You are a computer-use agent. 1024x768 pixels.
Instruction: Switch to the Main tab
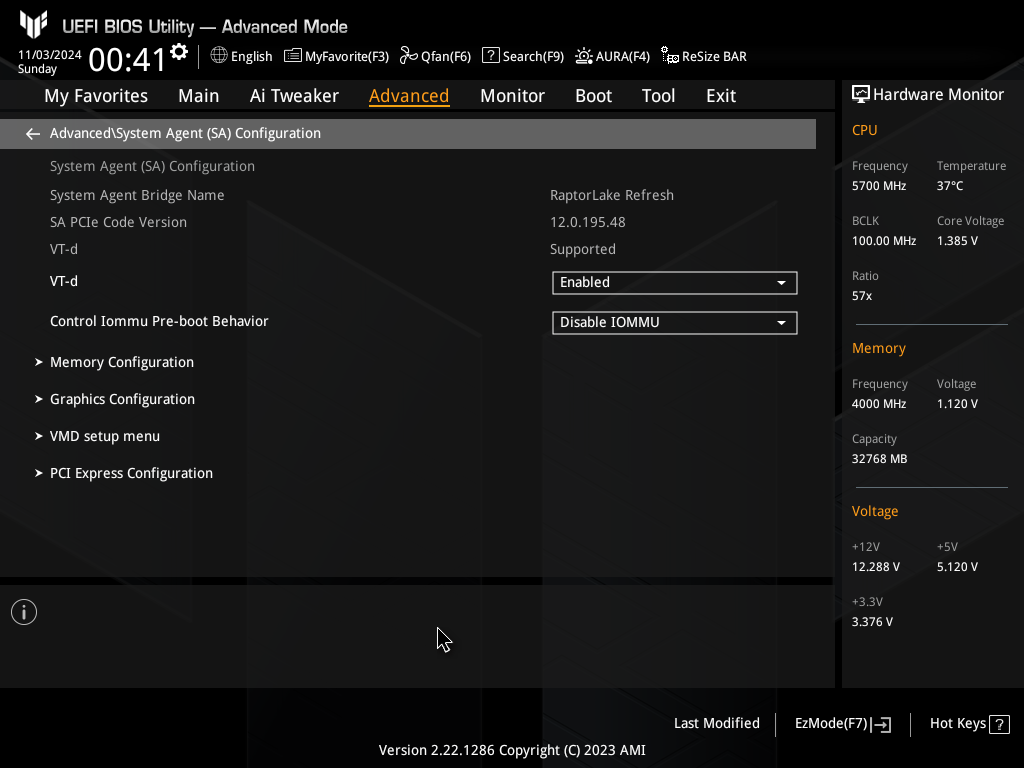[199, 96]
